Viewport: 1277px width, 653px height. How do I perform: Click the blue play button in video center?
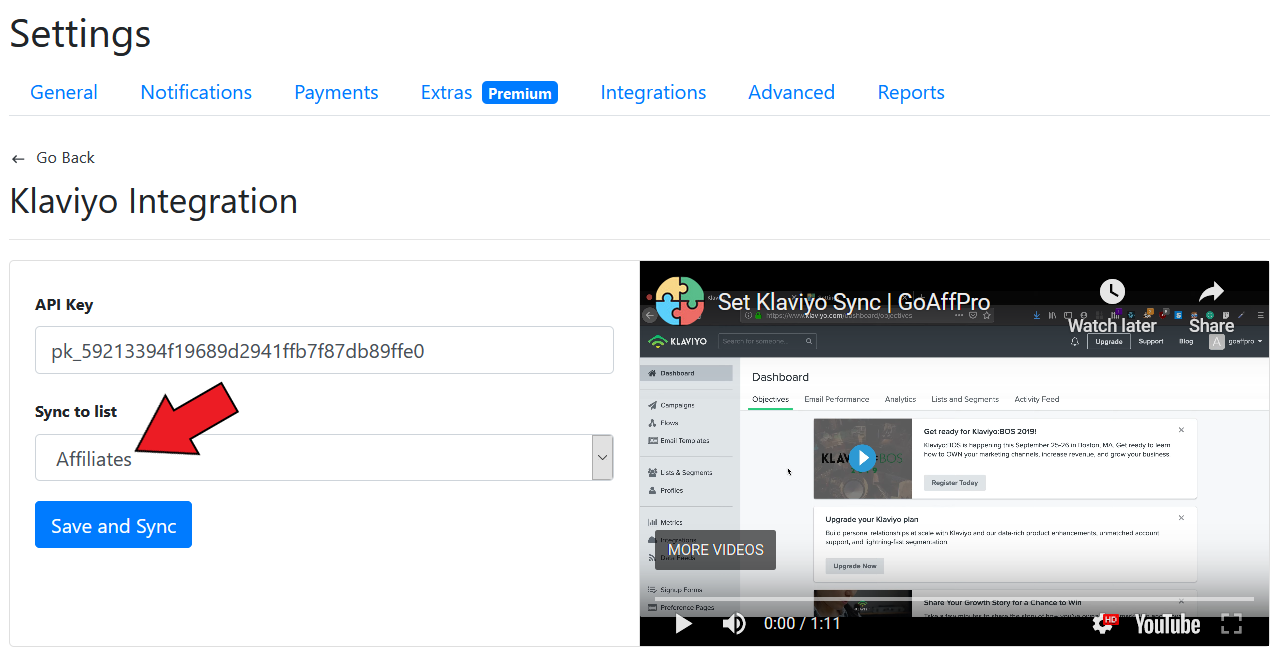pyautogui.click(x=862, y=458)
